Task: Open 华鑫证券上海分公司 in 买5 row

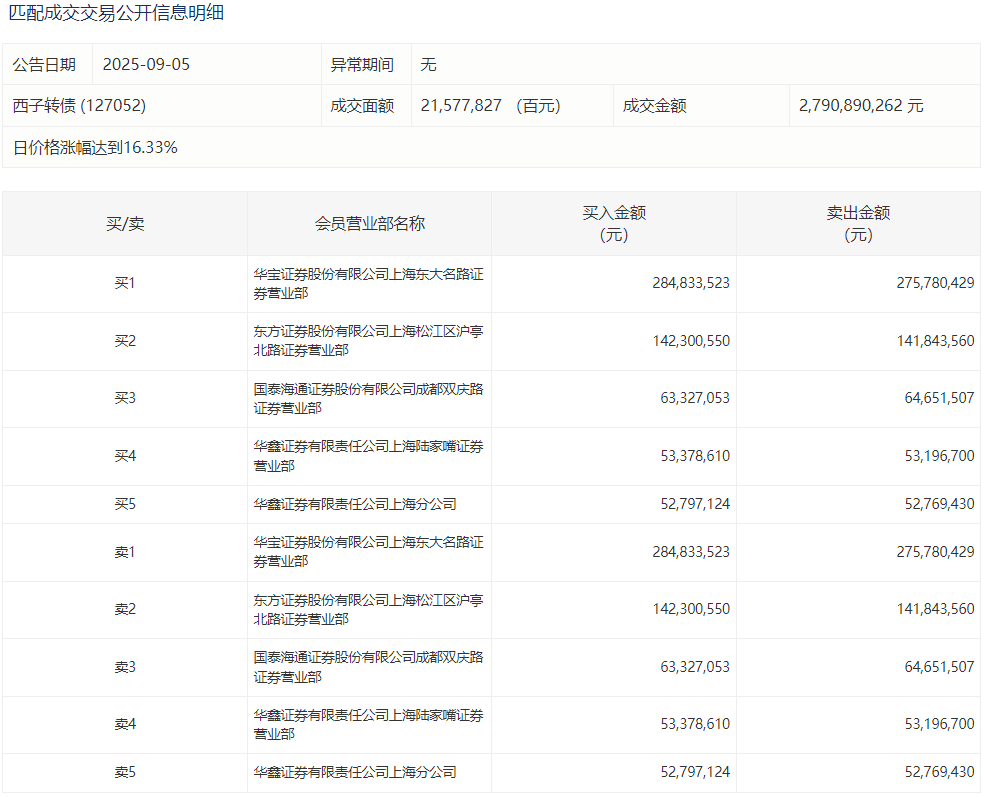Action: tap(355, 504)
